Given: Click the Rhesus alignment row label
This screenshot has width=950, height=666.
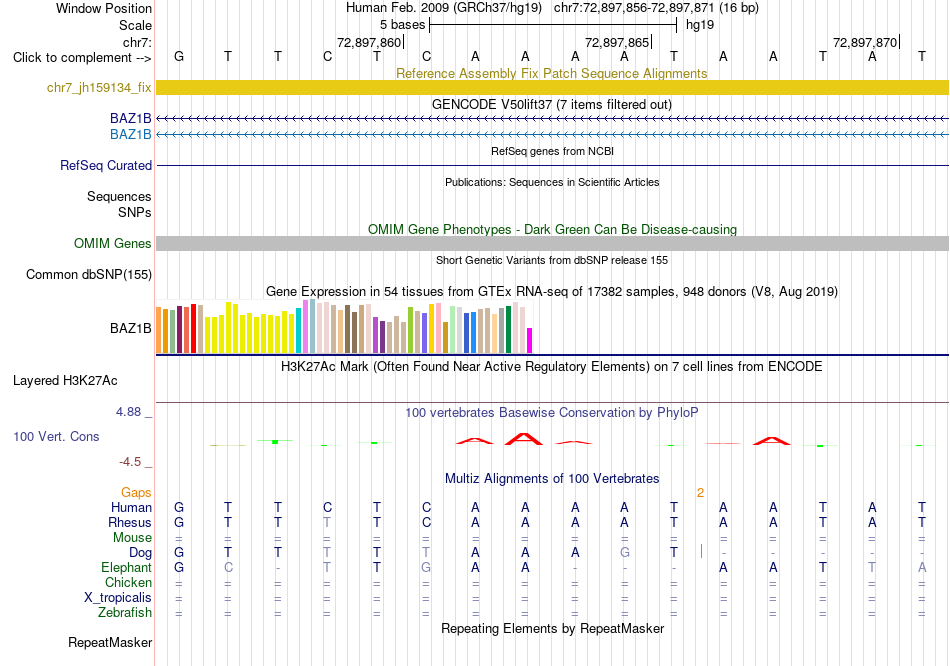Looking at the screenshot, I should coord(130,522).
